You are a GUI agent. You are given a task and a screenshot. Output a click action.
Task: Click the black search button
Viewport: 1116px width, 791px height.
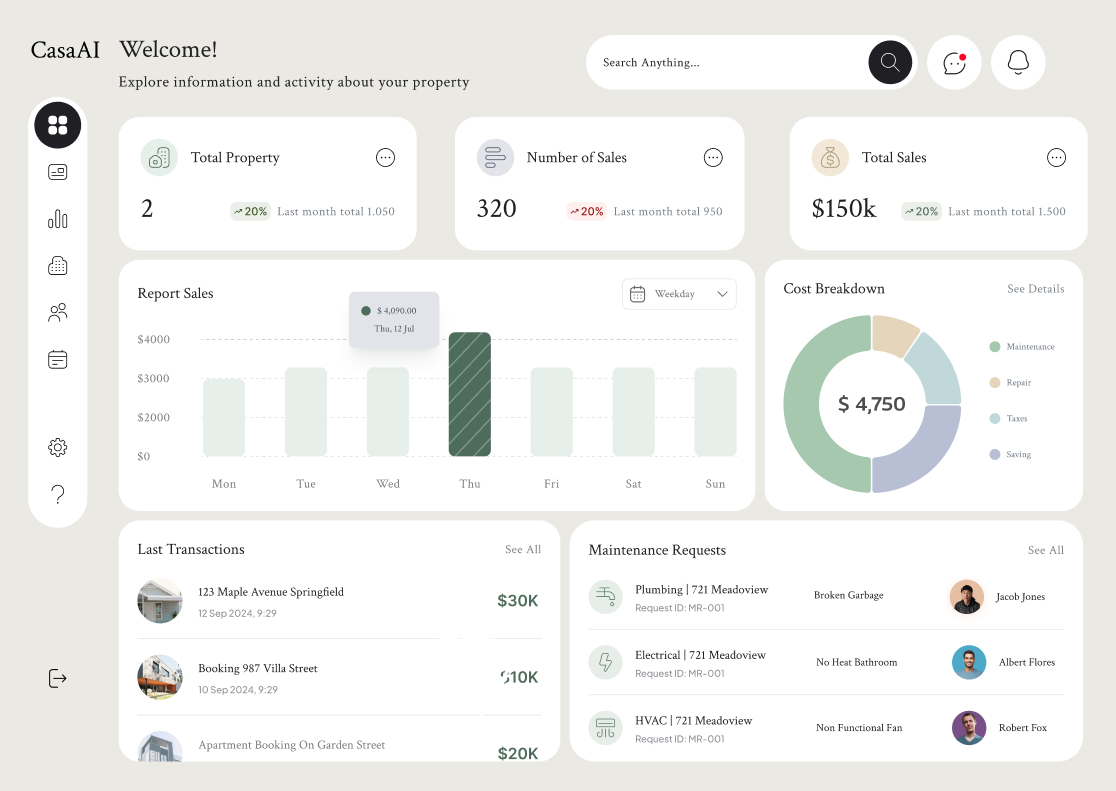pos(889,62)
